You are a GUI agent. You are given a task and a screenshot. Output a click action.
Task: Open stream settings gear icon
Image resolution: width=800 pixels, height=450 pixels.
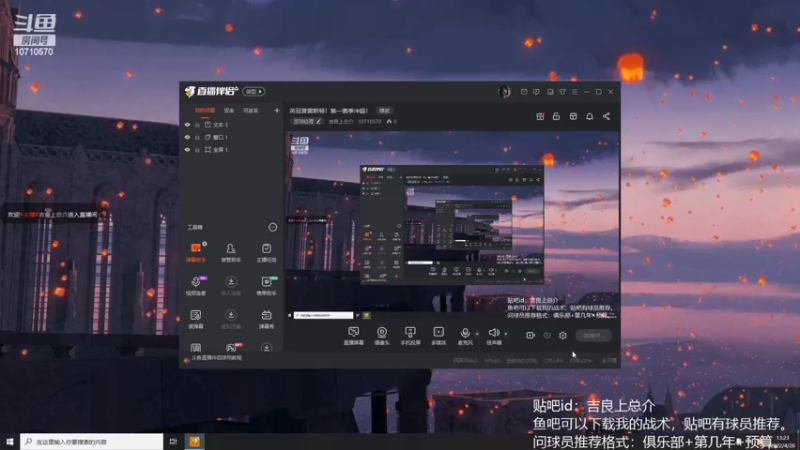(x=563, y=335)
